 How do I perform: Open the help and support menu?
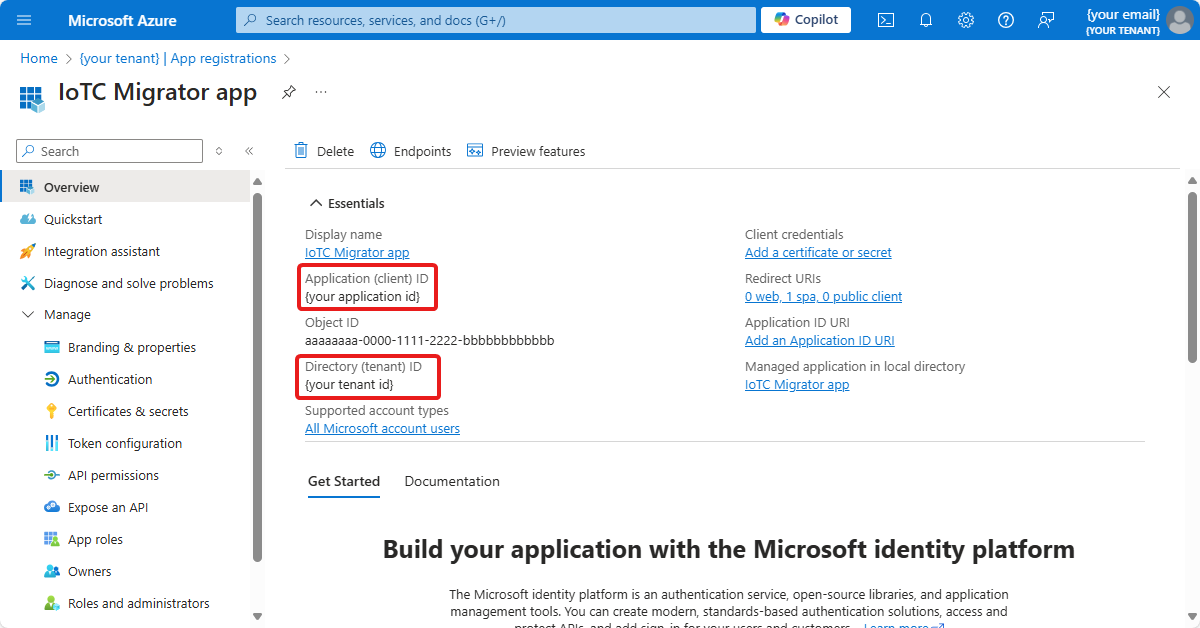point(1005,19)
